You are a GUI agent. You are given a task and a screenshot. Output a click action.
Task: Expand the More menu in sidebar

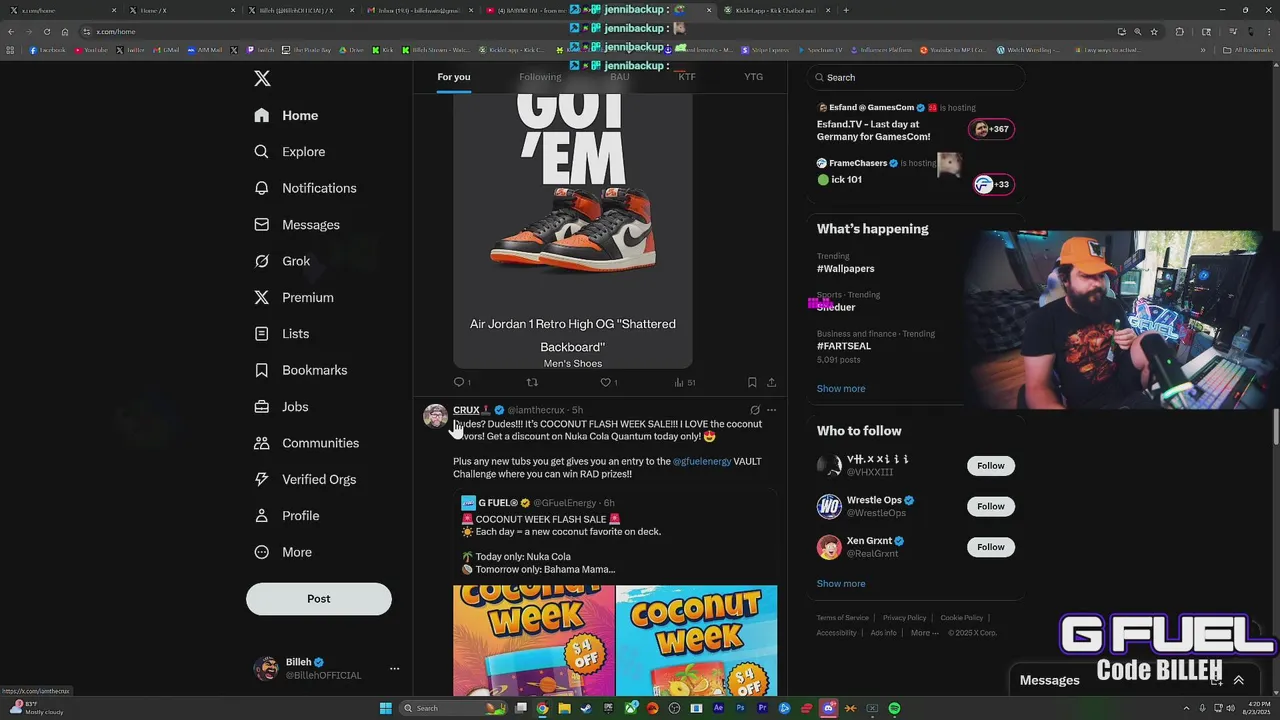coord(282,552)
